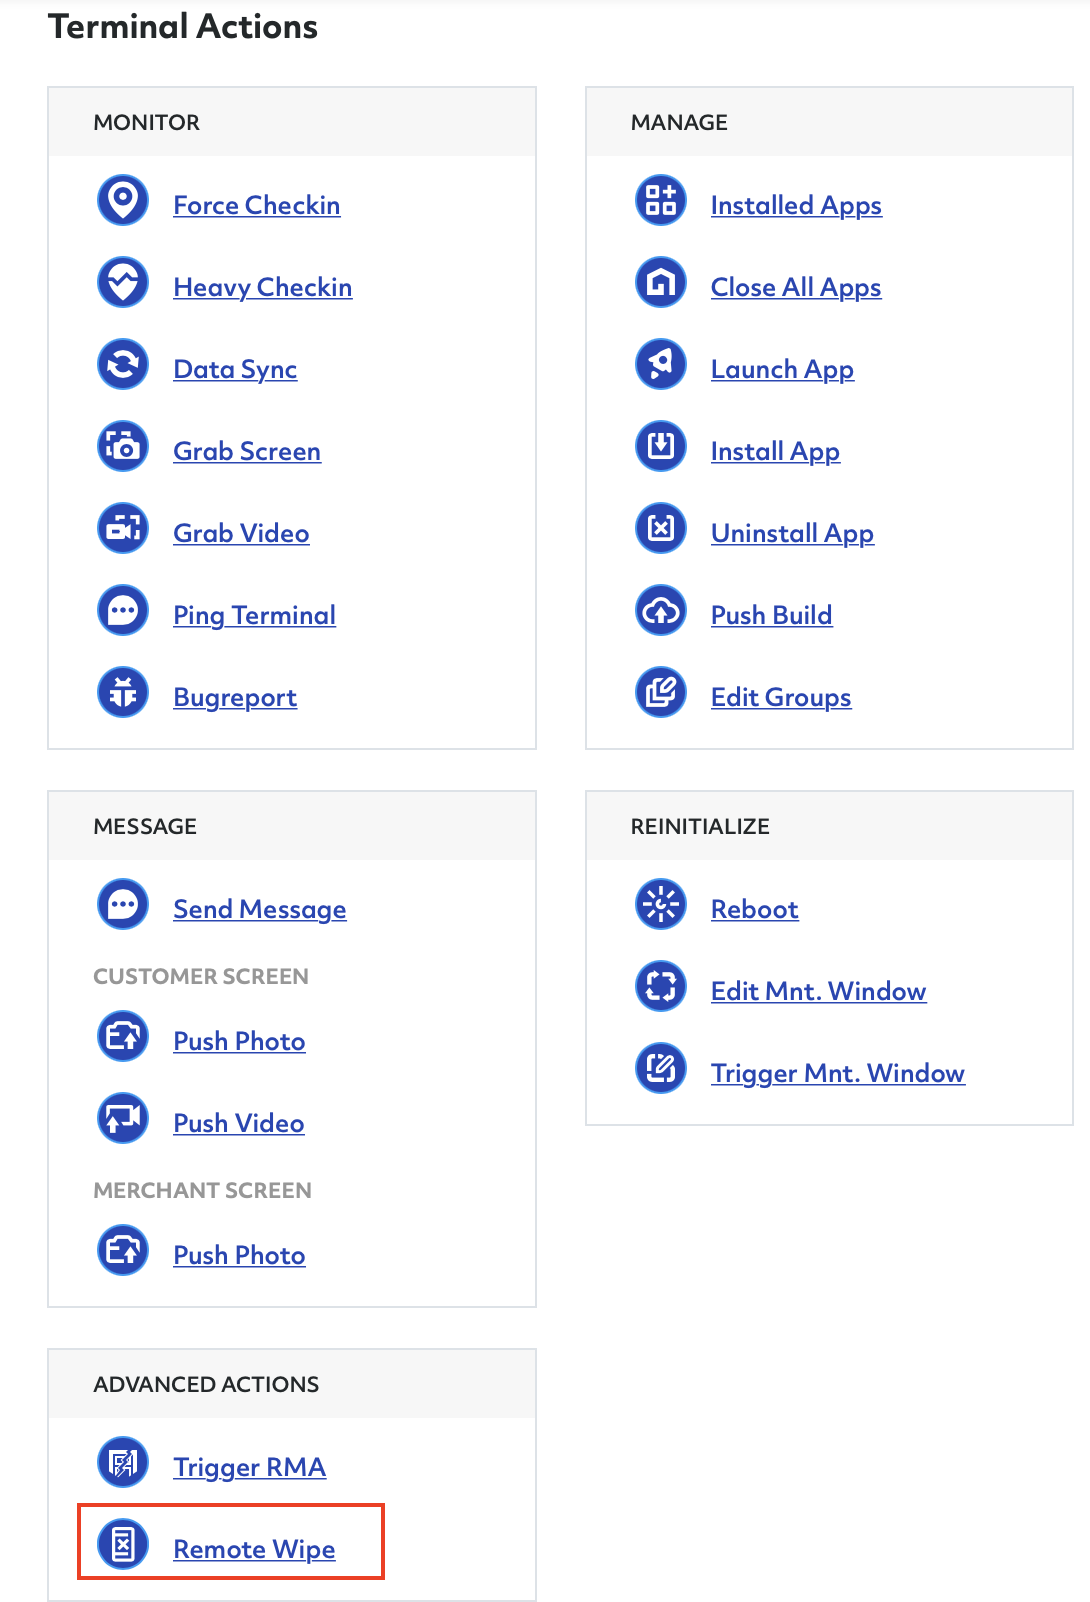The width and height of the screenshot is (1090, 1602).
Task: Click the Grab Screen camera icon
Action: tap(123, 446)
